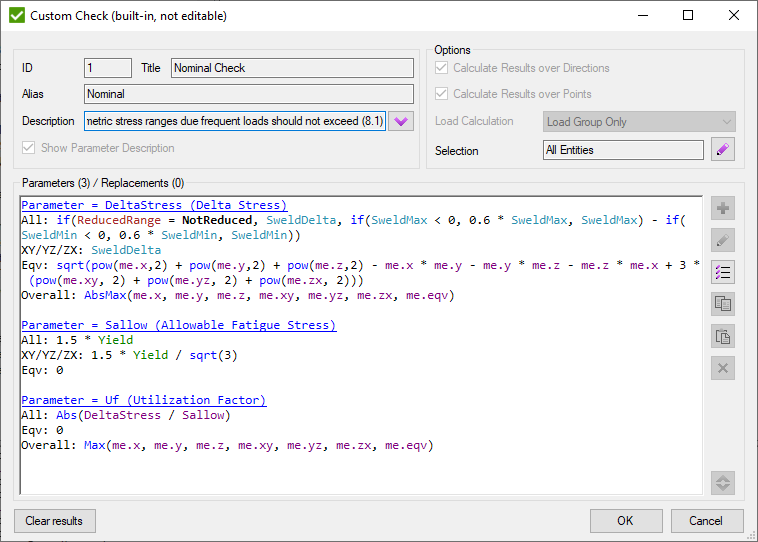The width and height of the screenshot is (758, 542).
Task: Click the delete parameter X icon
Action: pos(723,368)
